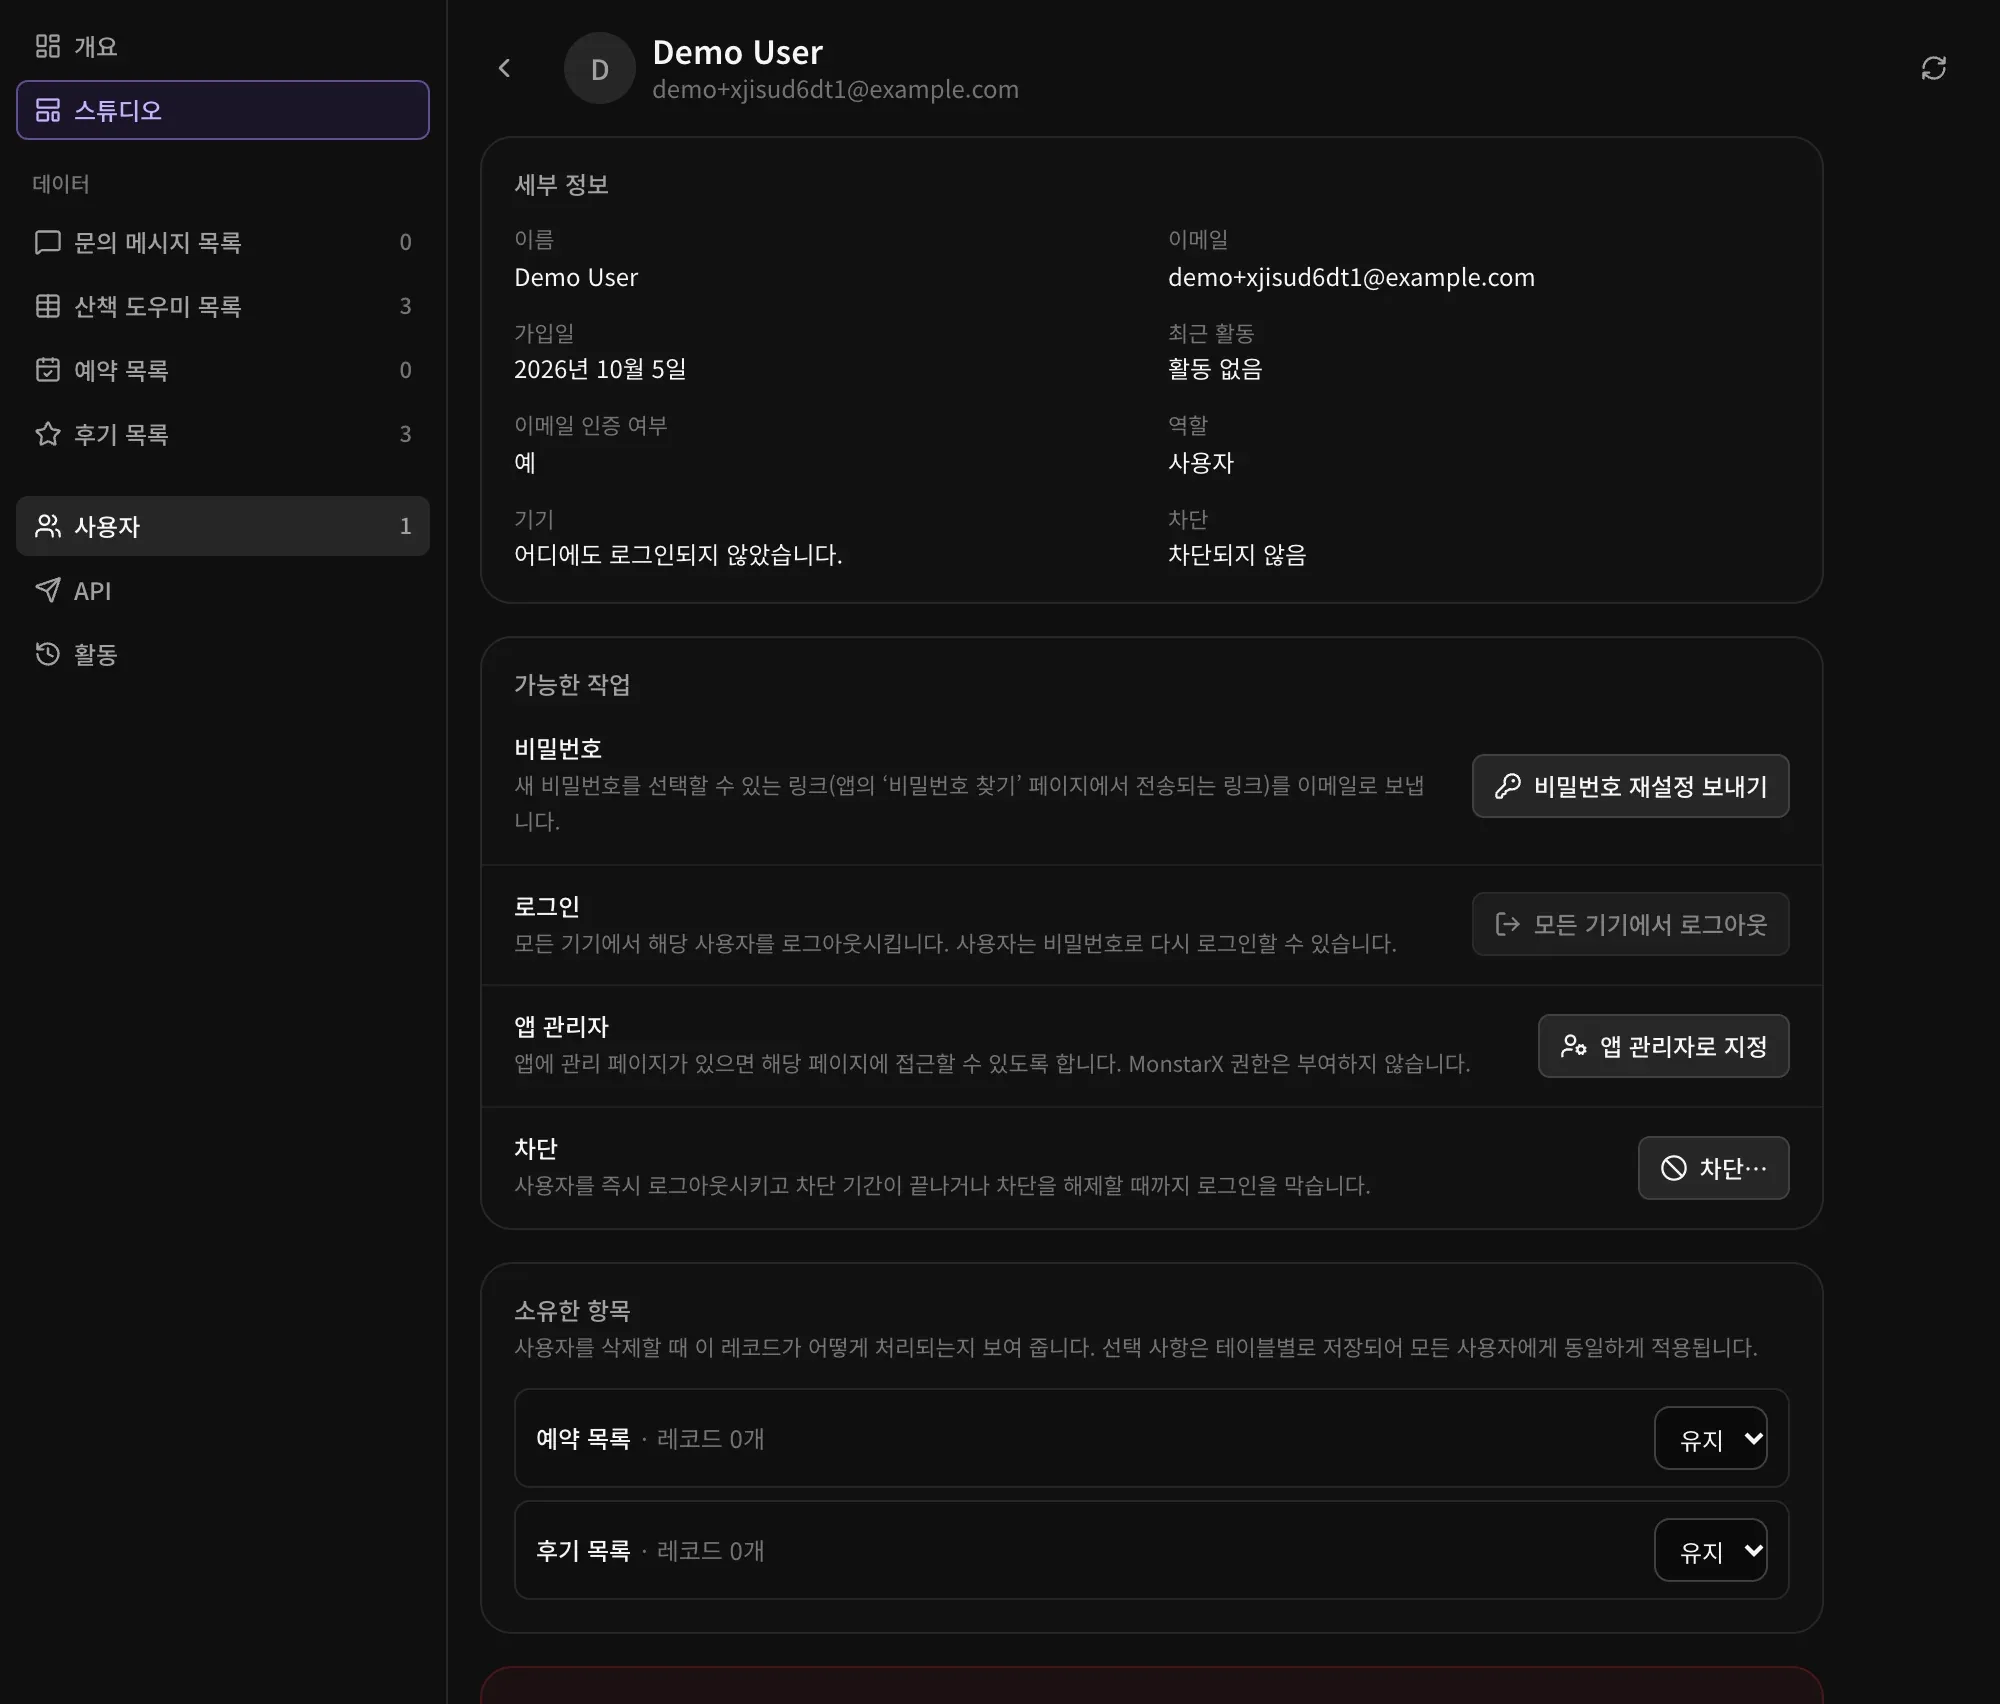Screen dimensions: 2000x1704
Task: Click the 후기 목록 count 3
Action: tap(405, 434)
